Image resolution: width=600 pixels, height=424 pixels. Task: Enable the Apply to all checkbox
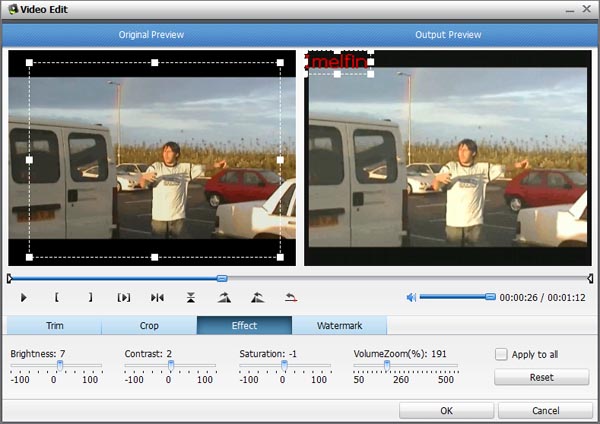[x=502, y=354]
